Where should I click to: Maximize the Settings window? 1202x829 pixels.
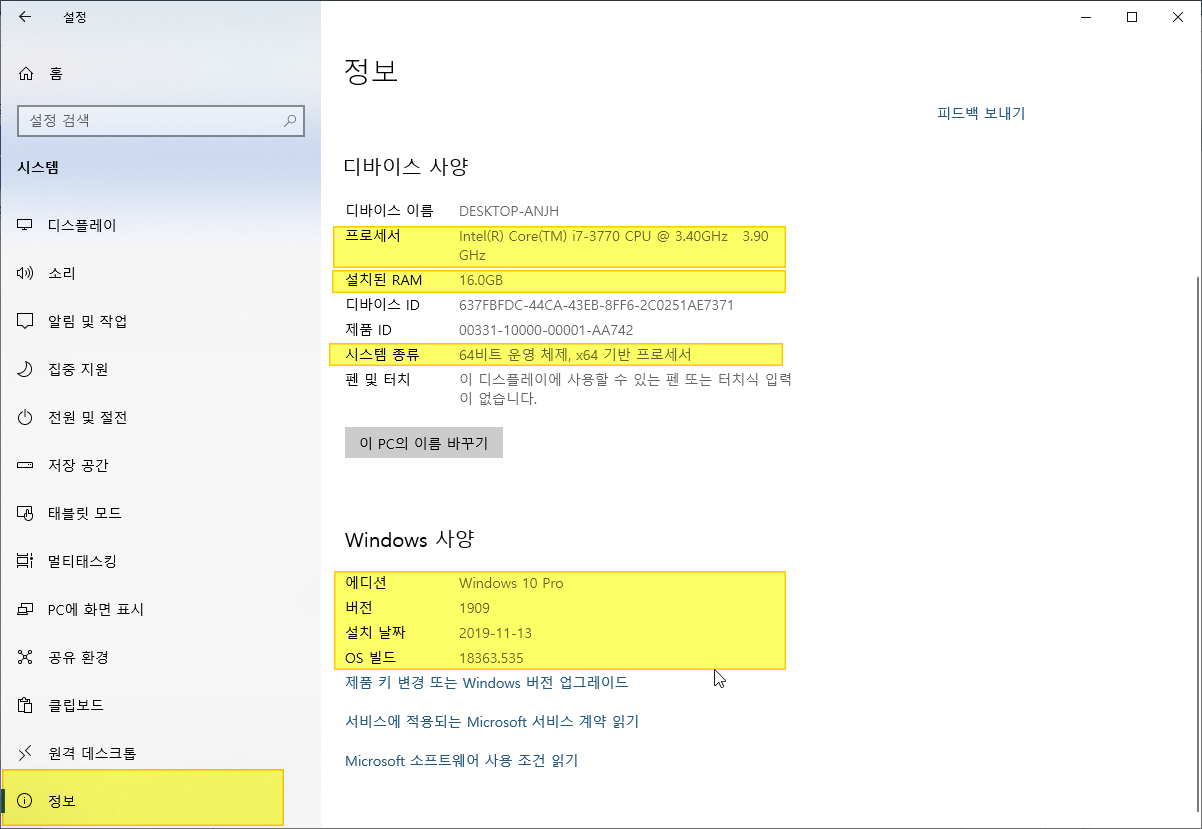click(1132, 16)
